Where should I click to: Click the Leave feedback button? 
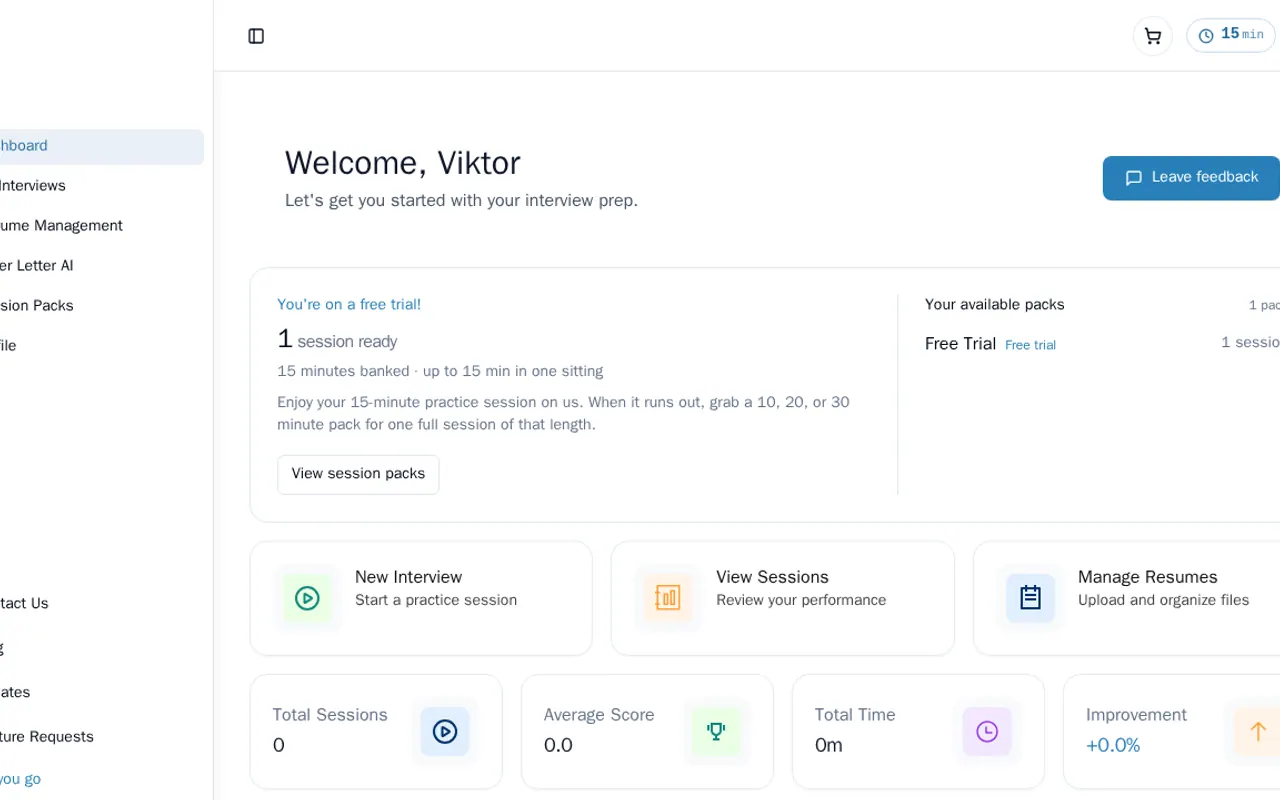click(x=1191, y=178)
